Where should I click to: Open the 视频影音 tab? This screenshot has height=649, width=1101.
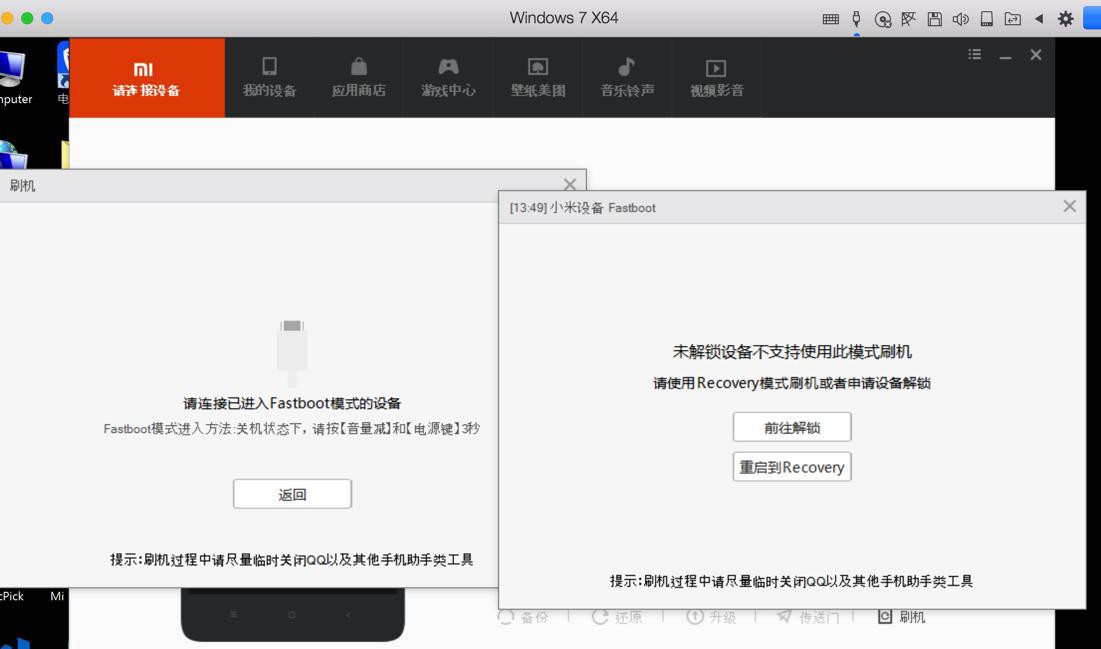(x=716, y=77)
